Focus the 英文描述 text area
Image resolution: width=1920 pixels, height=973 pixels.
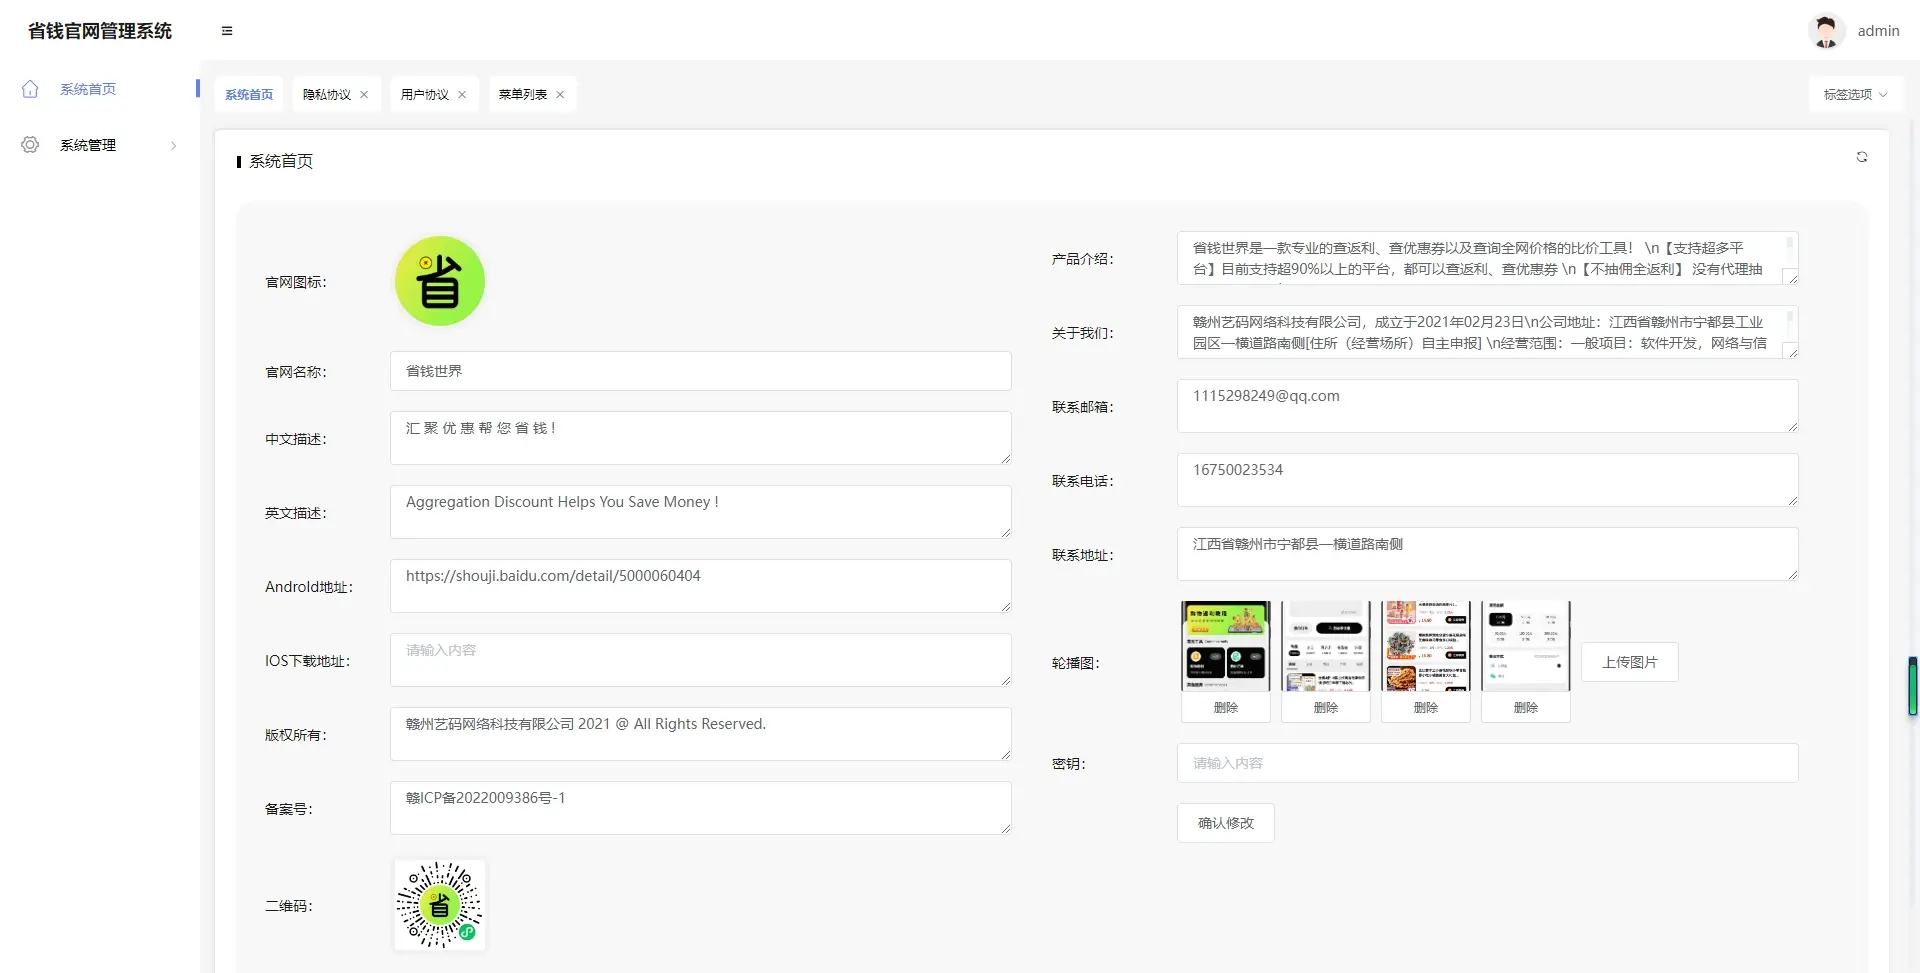pos(701,512)
